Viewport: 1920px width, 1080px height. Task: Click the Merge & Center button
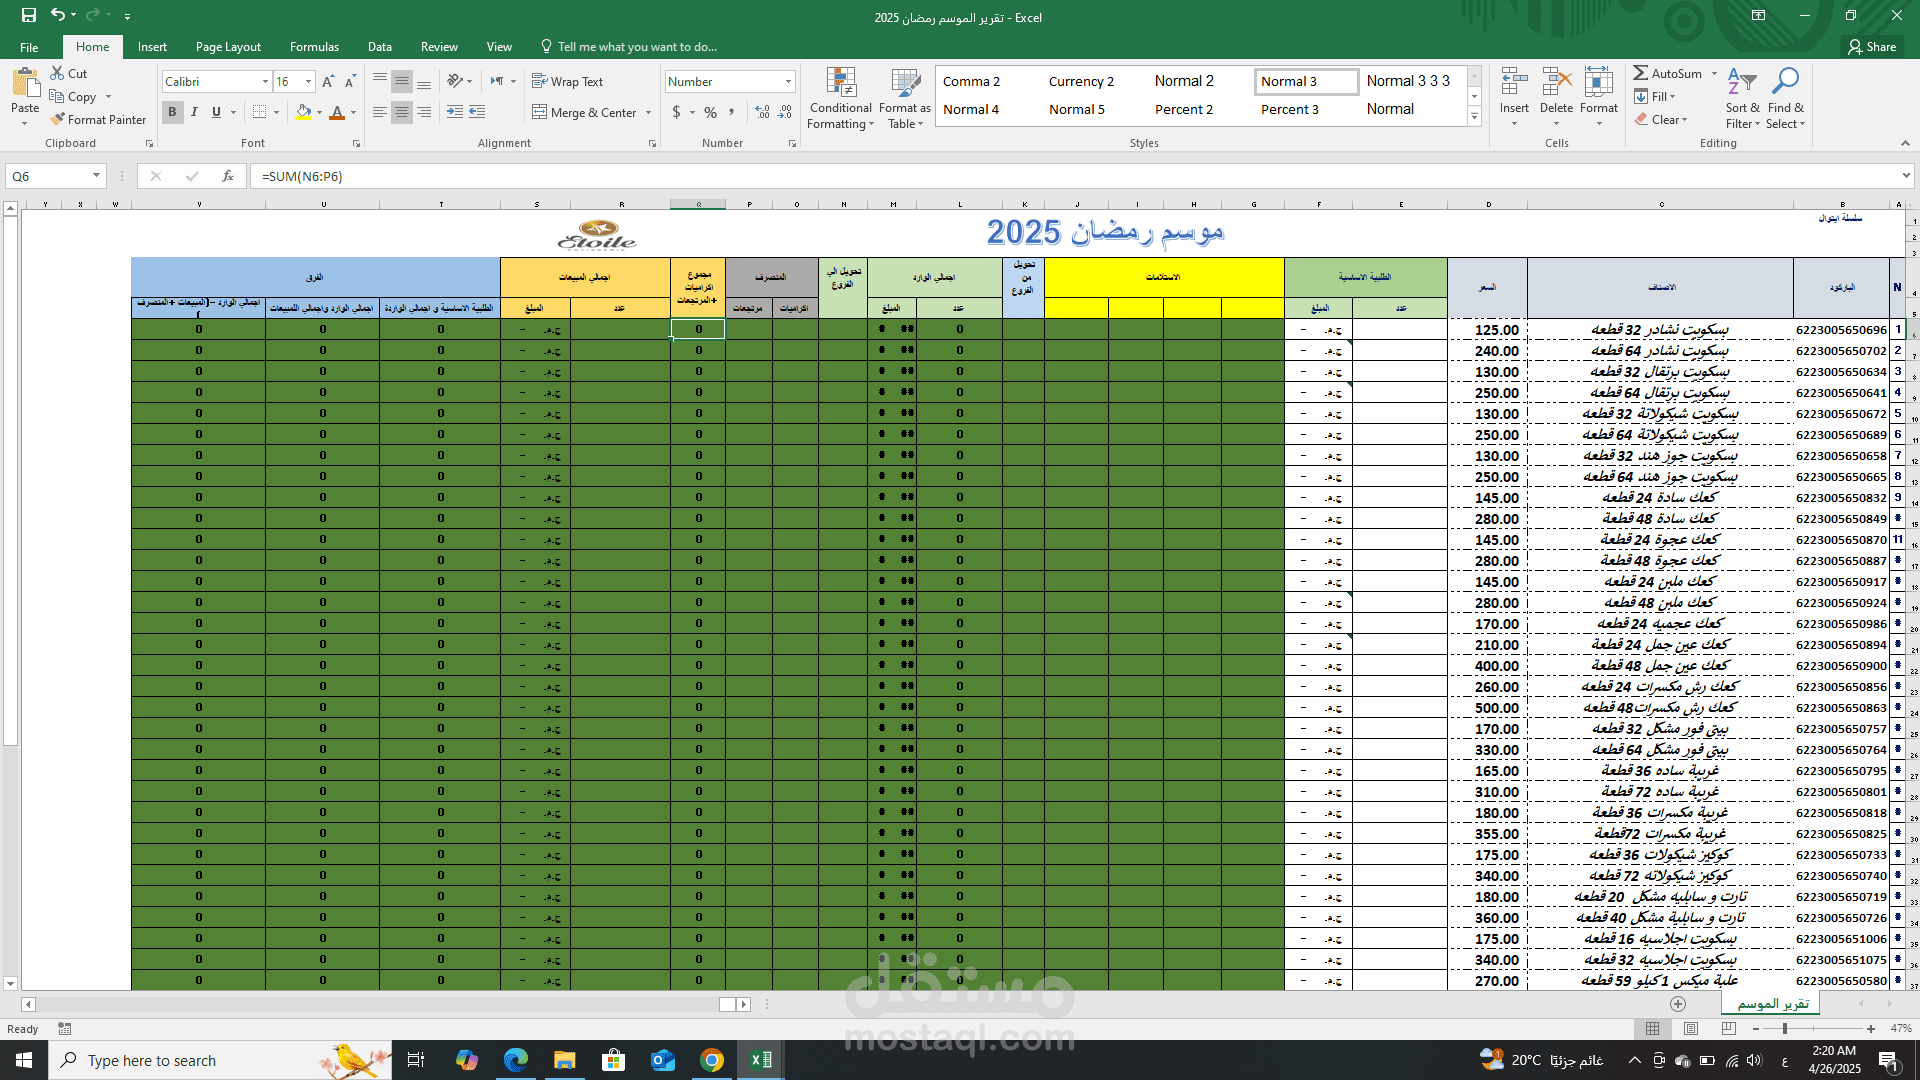pos(585,113)
